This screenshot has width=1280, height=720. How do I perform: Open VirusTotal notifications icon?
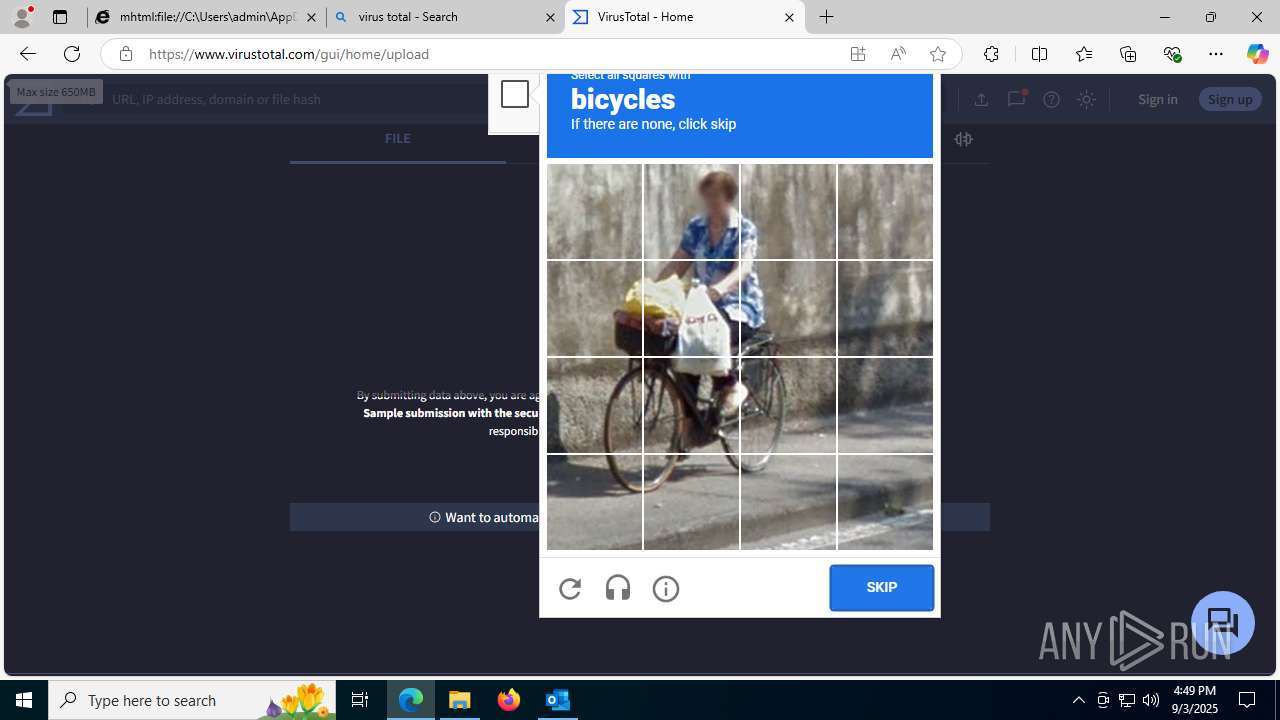1016,99
